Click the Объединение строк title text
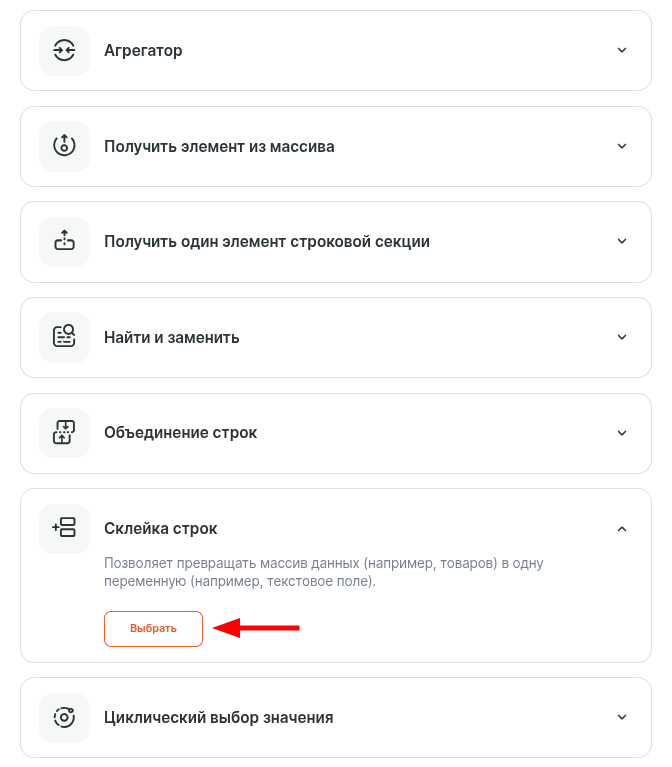Screen dimensions: 672x767 tap(180, 433)
